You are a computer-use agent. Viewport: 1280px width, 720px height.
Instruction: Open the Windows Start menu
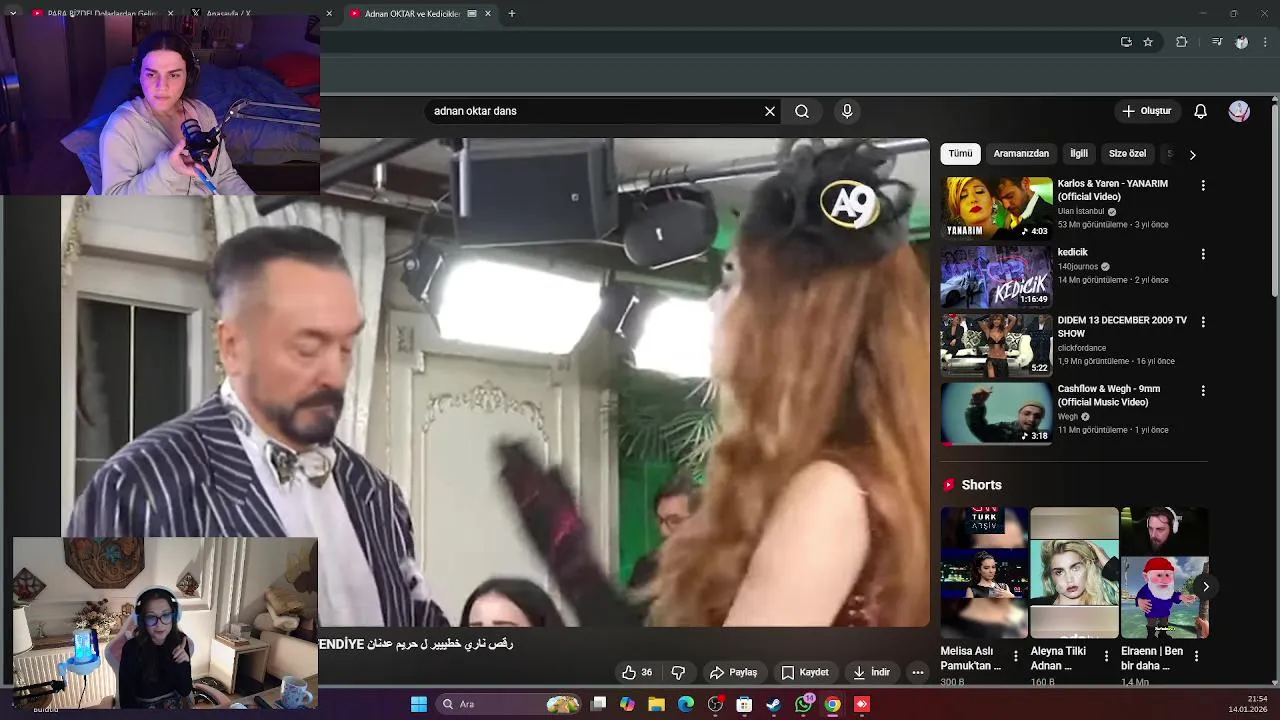419,704
